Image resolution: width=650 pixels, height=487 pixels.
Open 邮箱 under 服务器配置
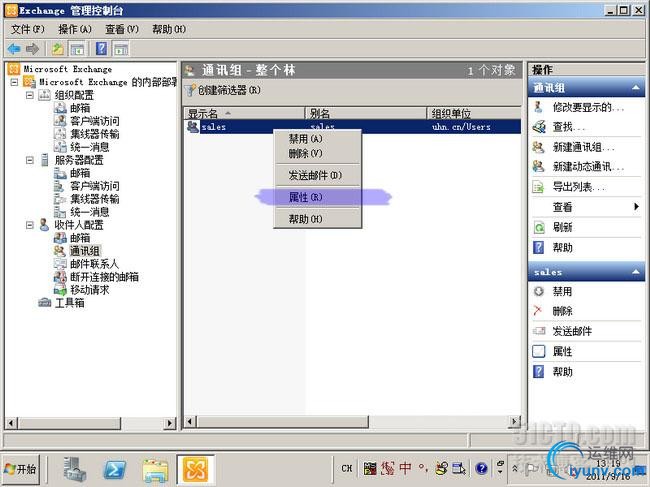pyautogui.click(x=80, y=173)
